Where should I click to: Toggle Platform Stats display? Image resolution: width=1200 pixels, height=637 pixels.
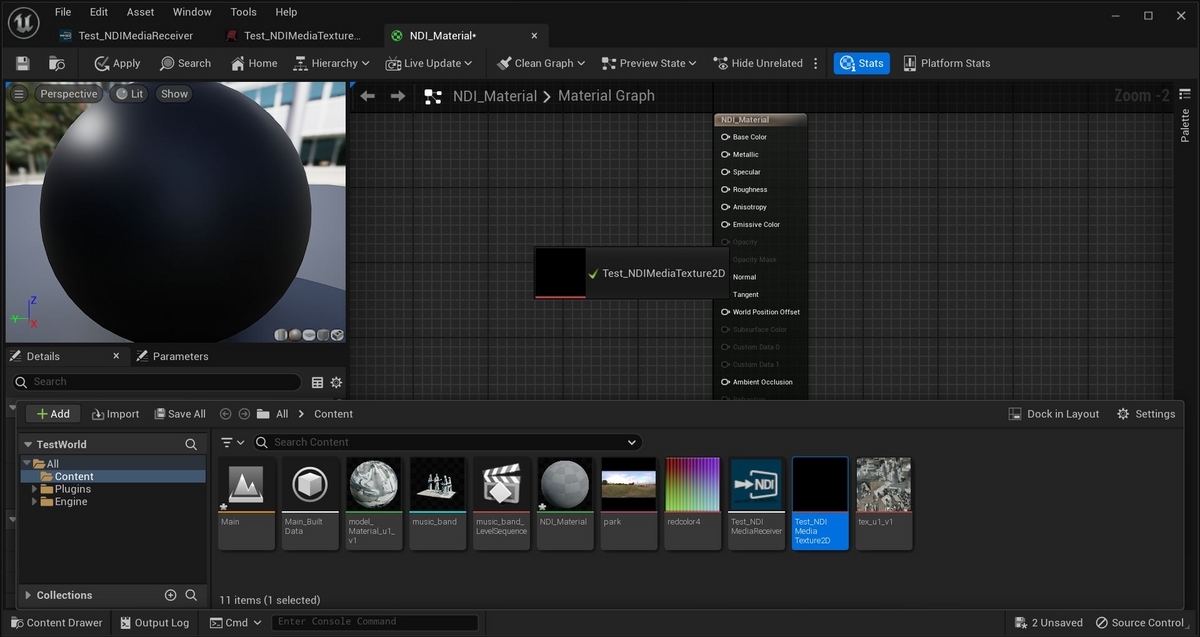click(946, 63)
